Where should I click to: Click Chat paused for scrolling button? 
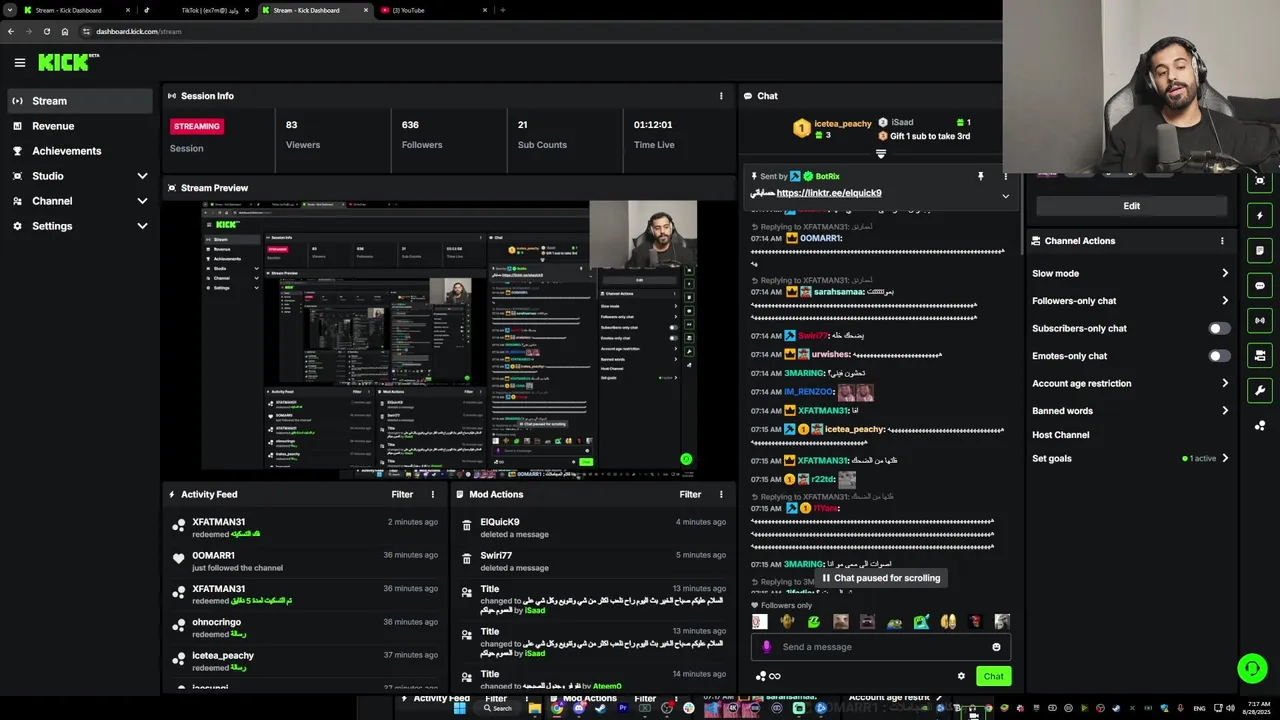pyautogui.click(x=881, y=578)
